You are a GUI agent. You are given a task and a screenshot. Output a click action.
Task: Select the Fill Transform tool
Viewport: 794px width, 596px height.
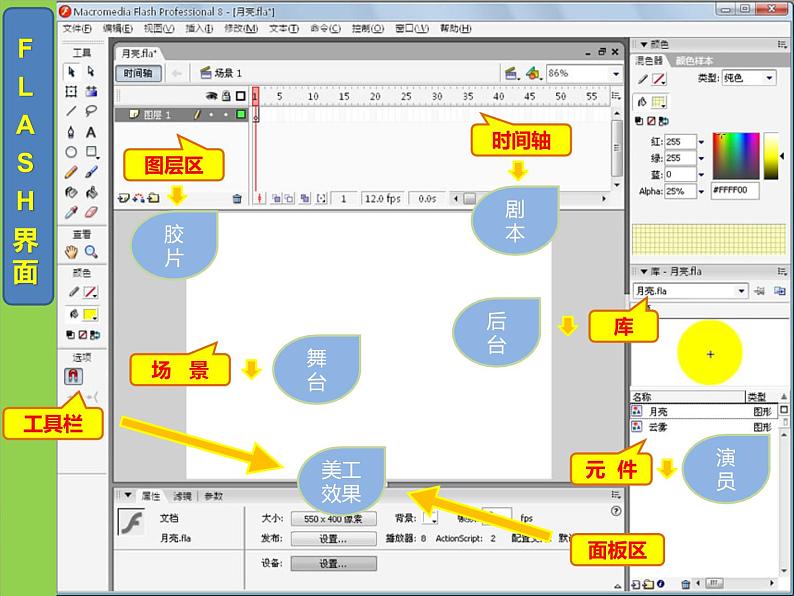tap(91, 92)
